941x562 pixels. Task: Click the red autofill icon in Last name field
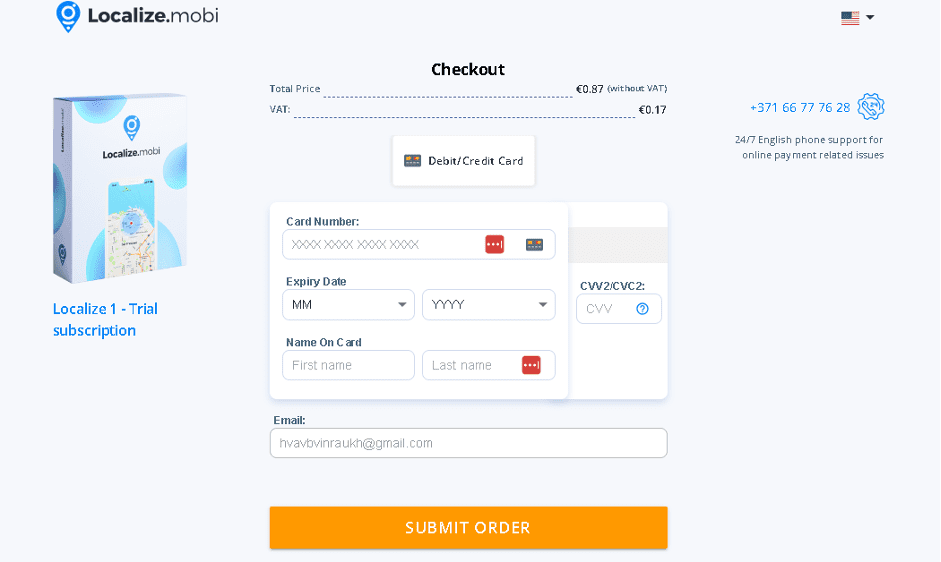click(531, 365)
